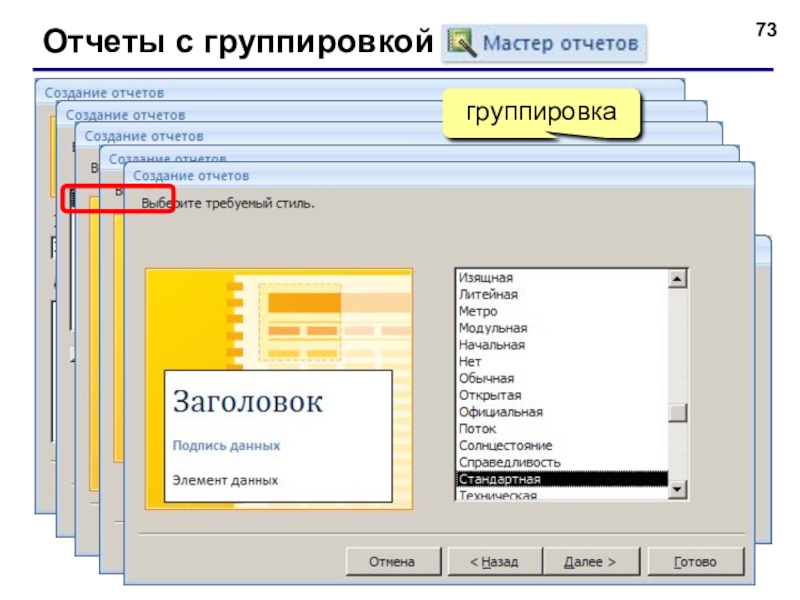The width and height of the screenshot is (800, 600).
Task: Click the style list scroll-down arrow
Action: click(678, 490)
